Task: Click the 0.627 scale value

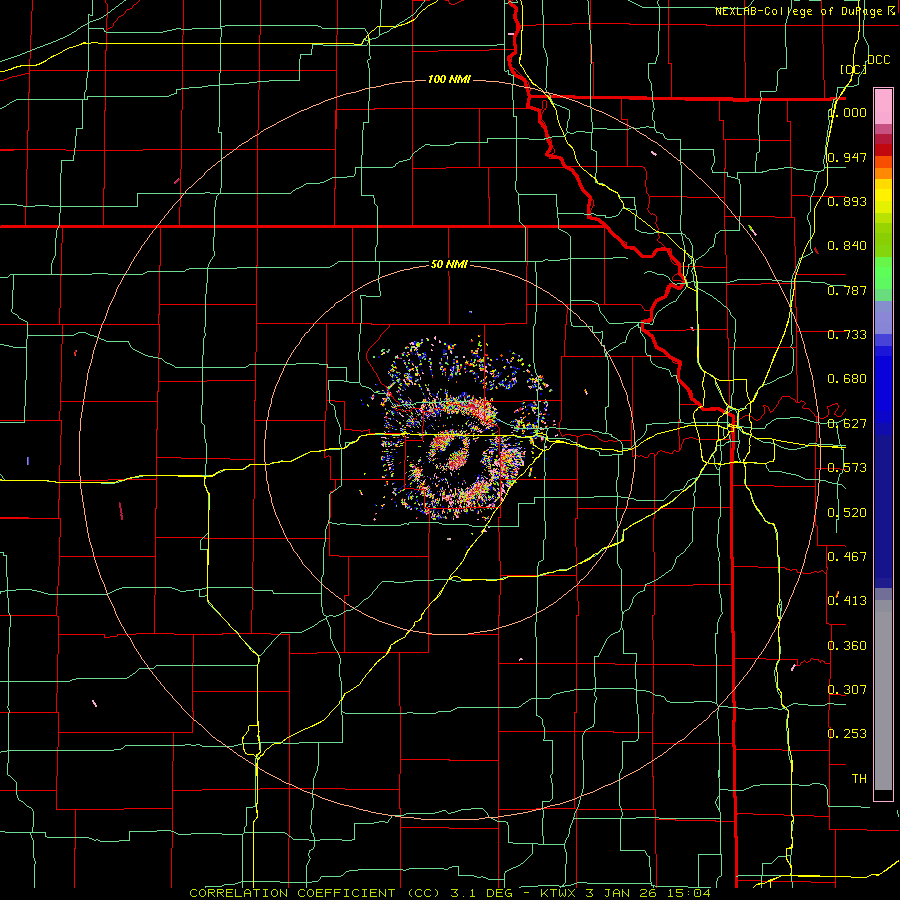Action: (848, 424)
